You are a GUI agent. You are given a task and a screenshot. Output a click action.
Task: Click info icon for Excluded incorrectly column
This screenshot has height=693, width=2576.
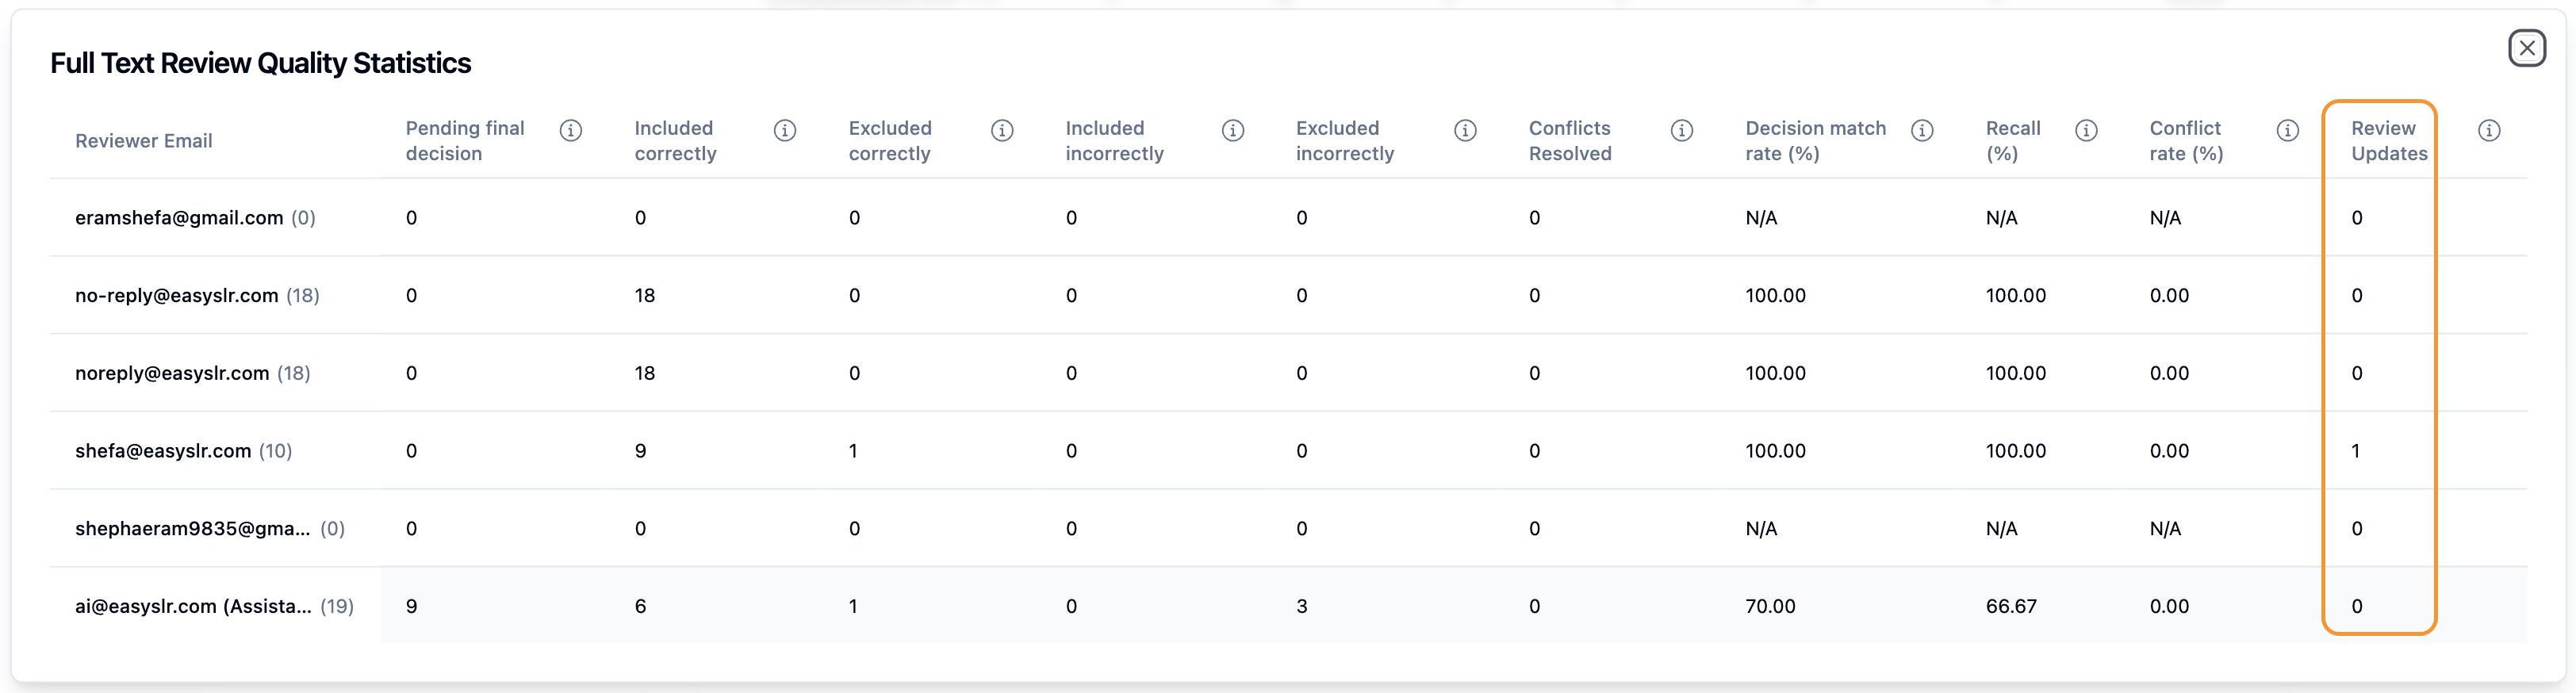(x=1465, y=130)
